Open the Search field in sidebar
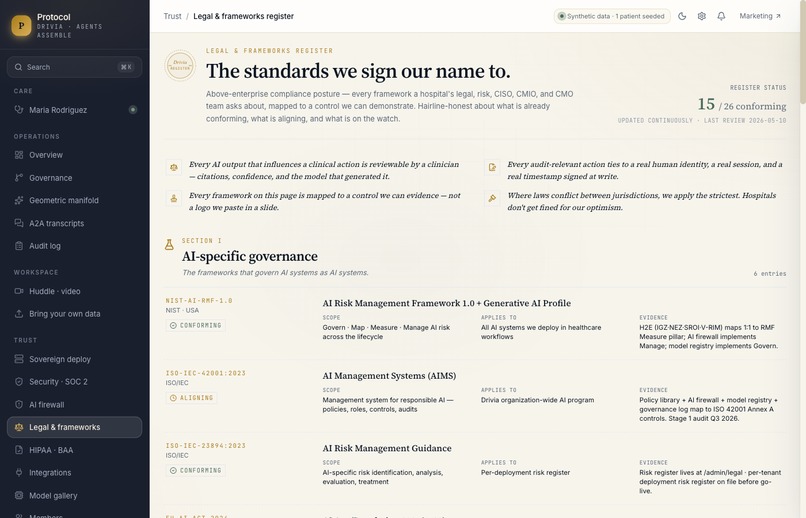The height and width of the screenshot is (518, 806). coord(75,67)
